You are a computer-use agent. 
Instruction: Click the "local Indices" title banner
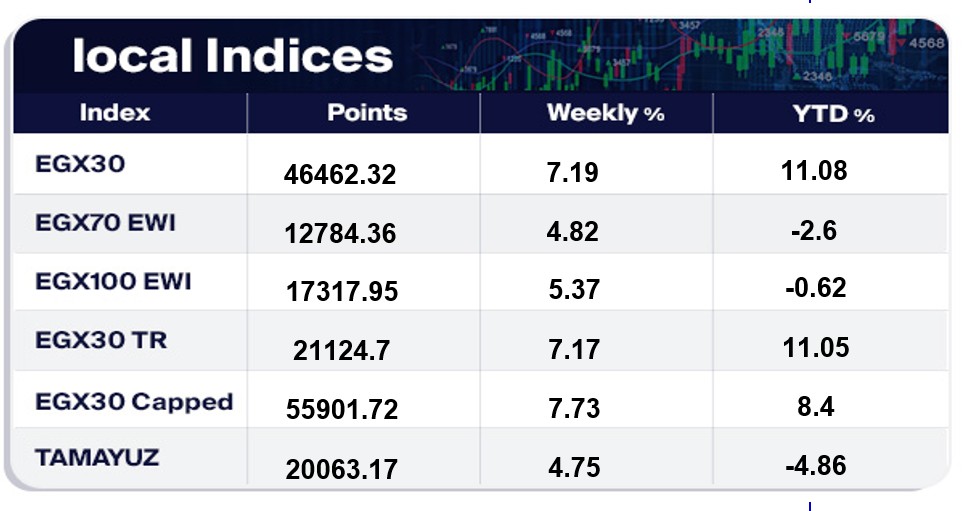tap(232, 57)
